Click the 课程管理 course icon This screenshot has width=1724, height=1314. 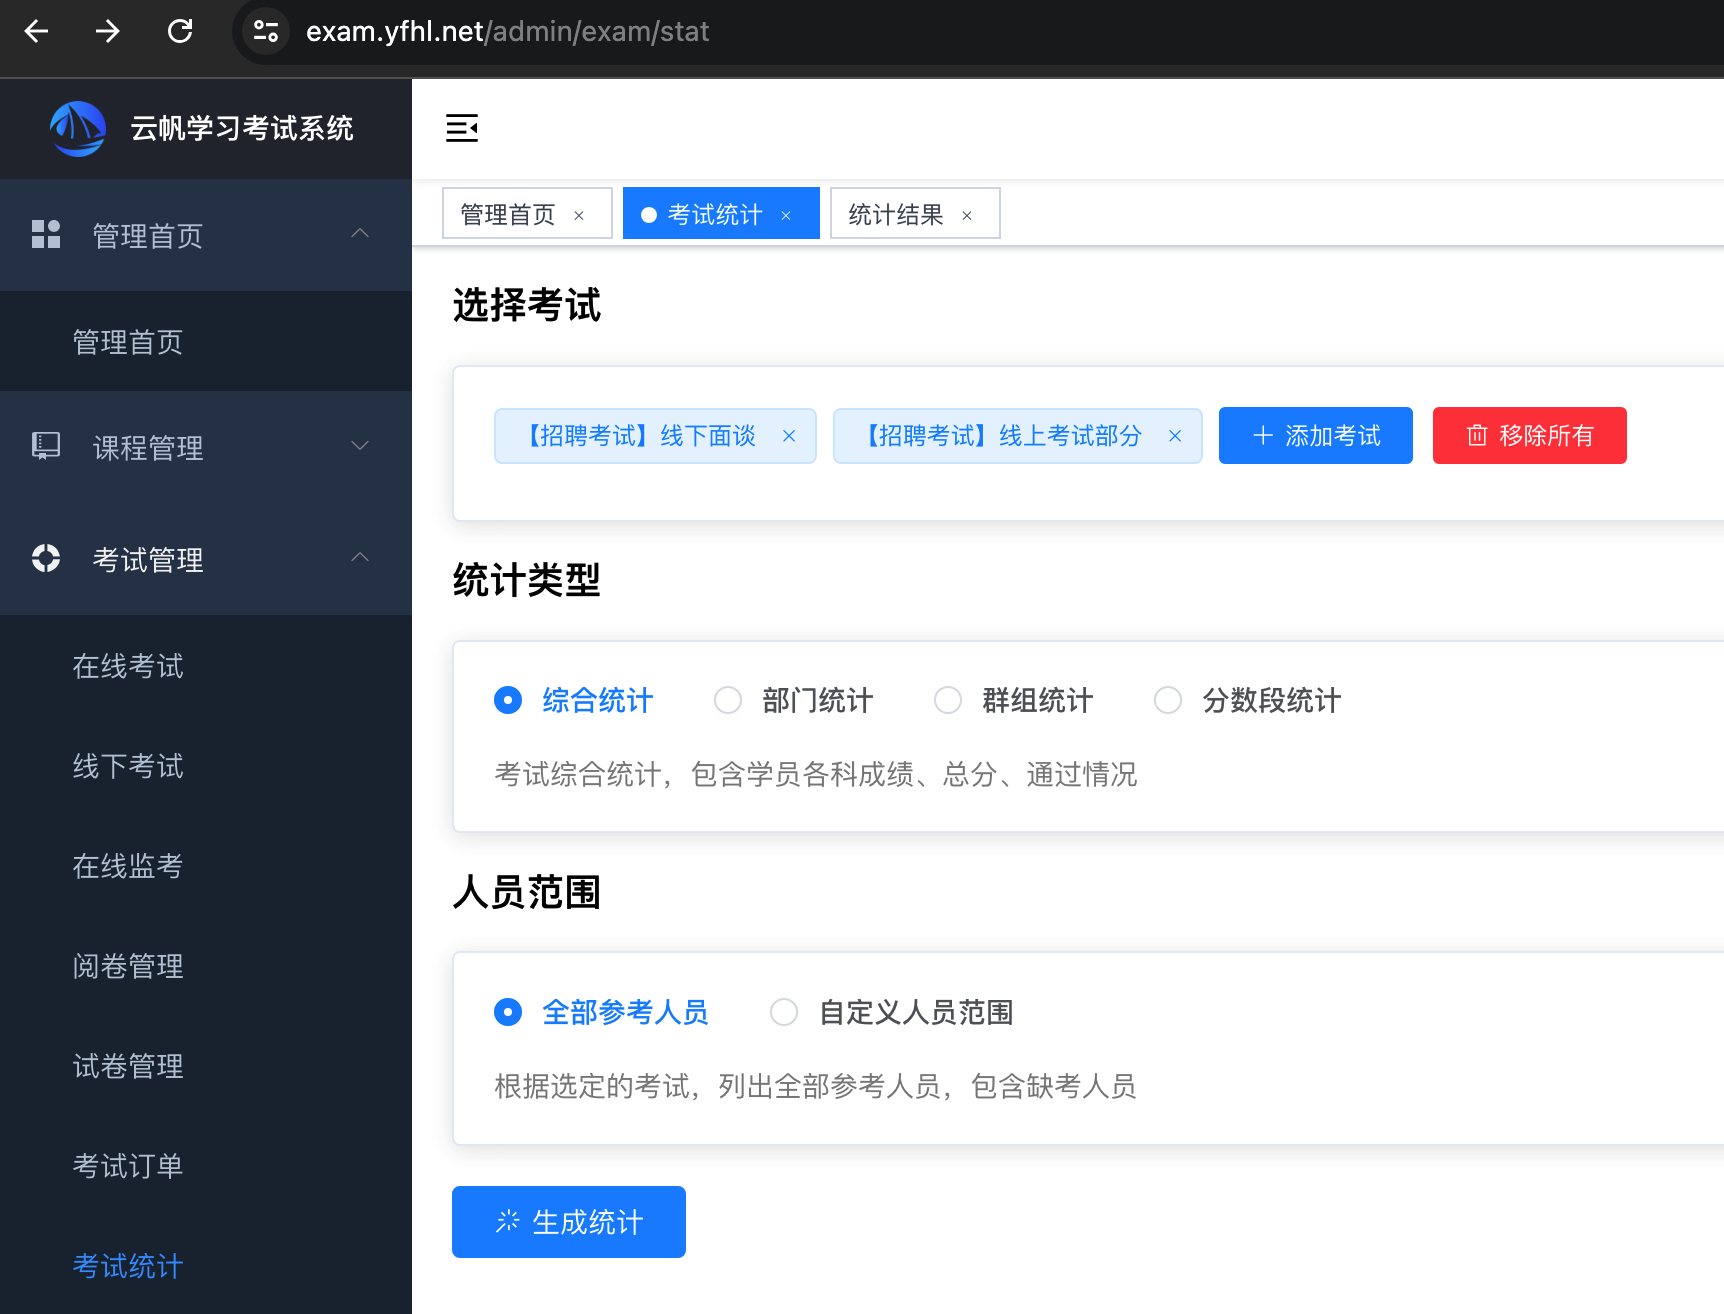(x=46, y=446)
